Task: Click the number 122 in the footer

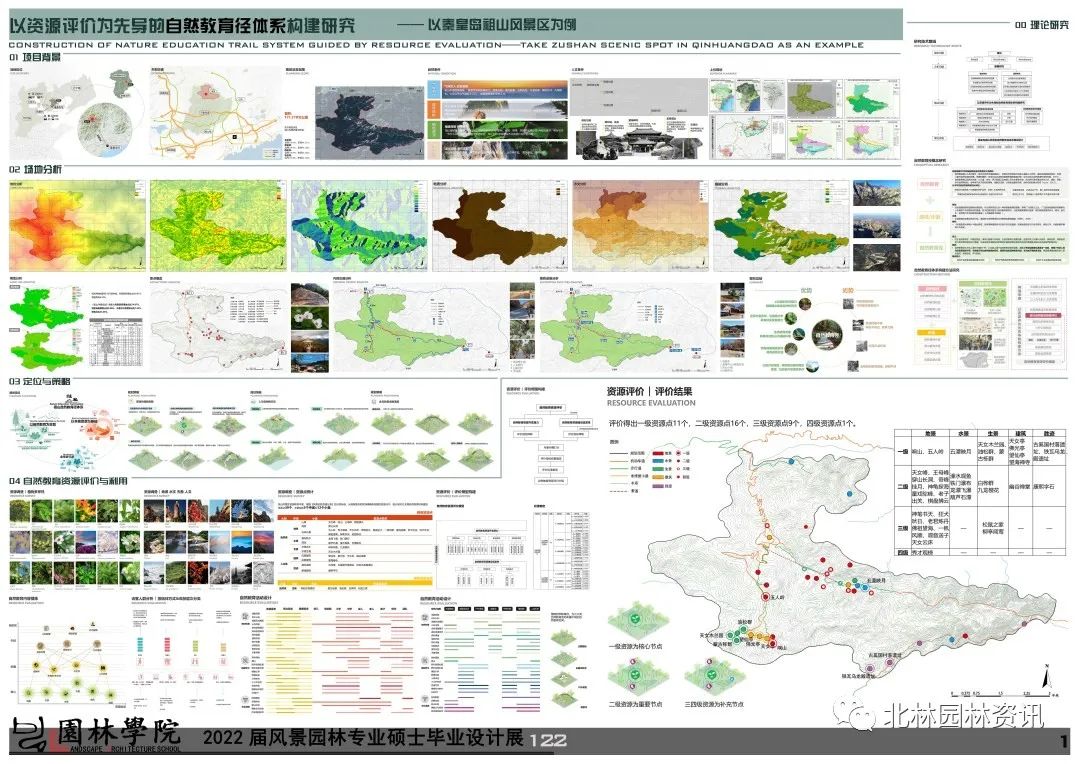Action: [x=549, y=741]
